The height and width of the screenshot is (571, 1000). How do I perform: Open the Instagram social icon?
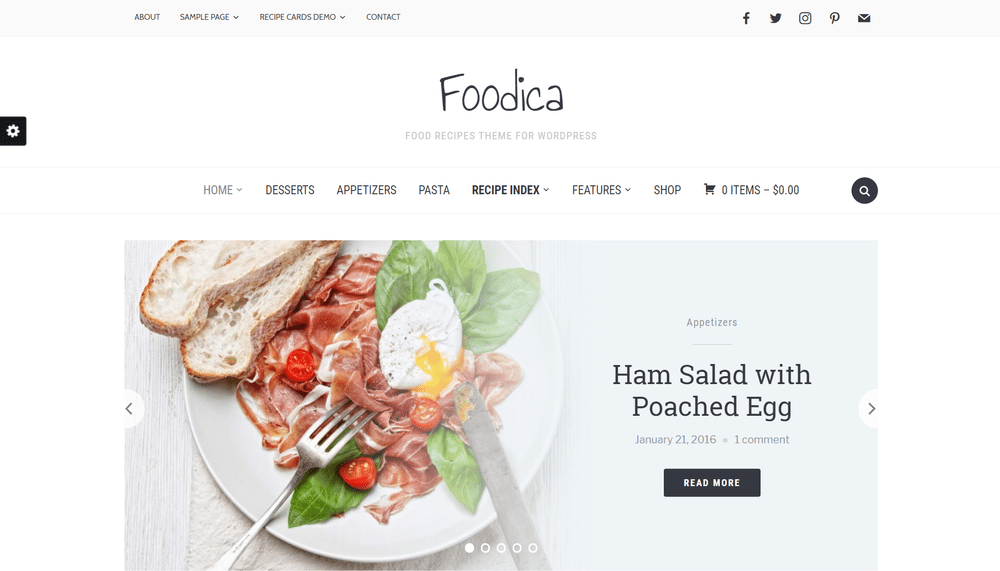coord(805,18)
